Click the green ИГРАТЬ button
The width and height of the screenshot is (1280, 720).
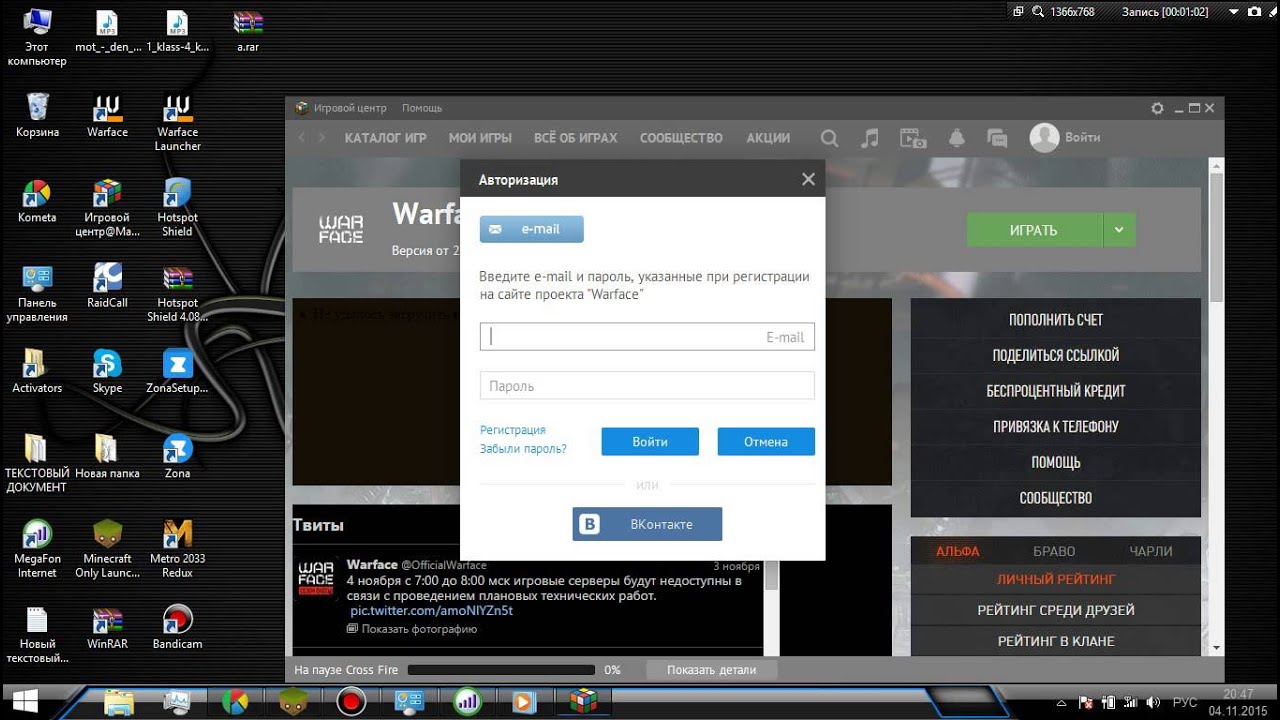click(x=1034, y=230)
